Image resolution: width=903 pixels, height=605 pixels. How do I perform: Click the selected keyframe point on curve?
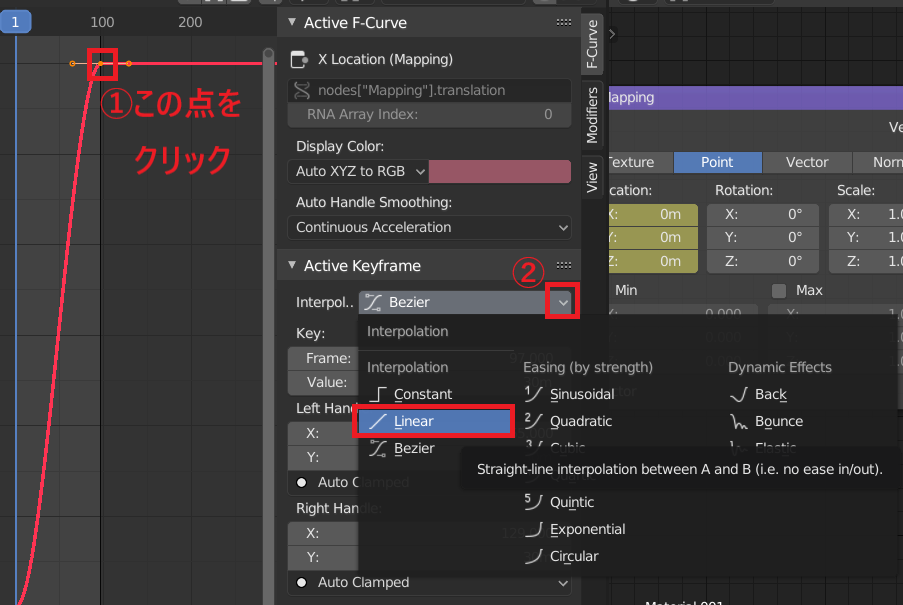(x=101, y=63)
